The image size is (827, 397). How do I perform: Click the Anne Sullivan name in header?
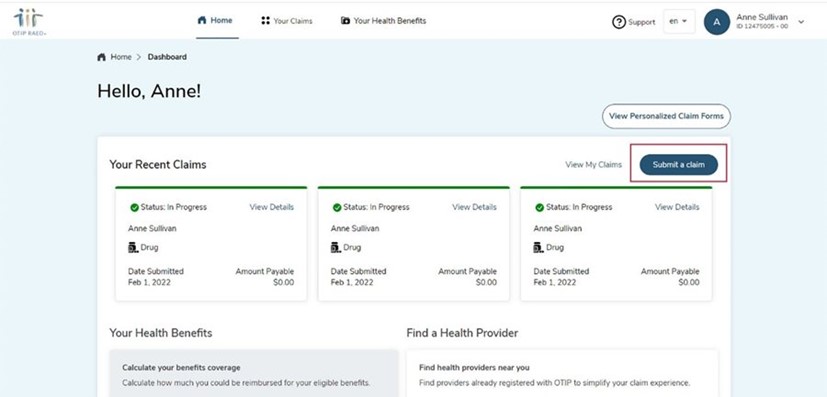coord(762,17)
